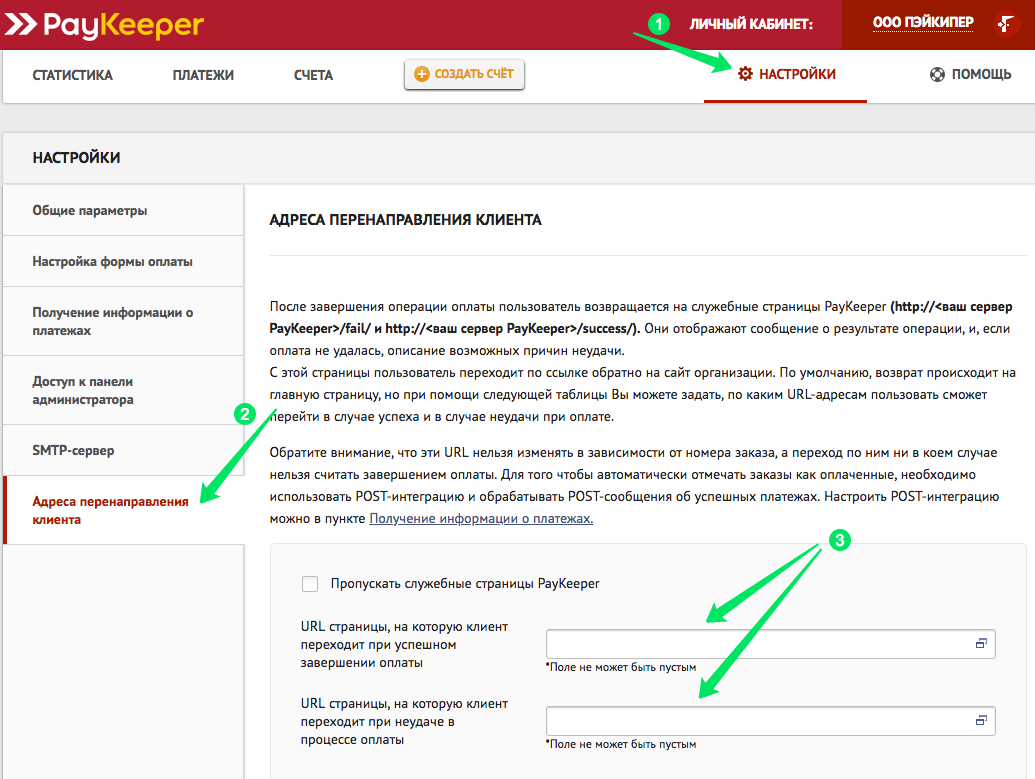The image size is (1035, 779).
Task: Open Настройка формы оплаты in the sidebar
Action: (112, 261)
